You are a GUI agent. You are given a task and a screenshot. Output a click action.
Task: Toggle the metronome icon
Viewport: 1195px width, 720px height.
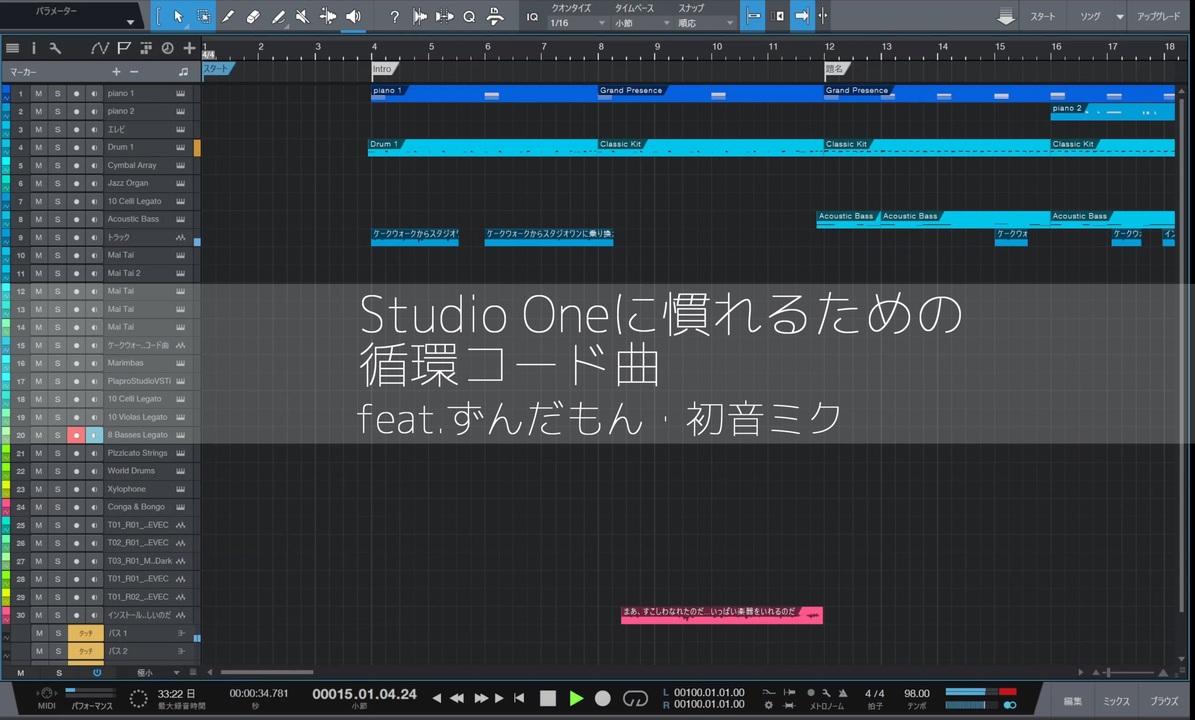click(x=842, y=693)
